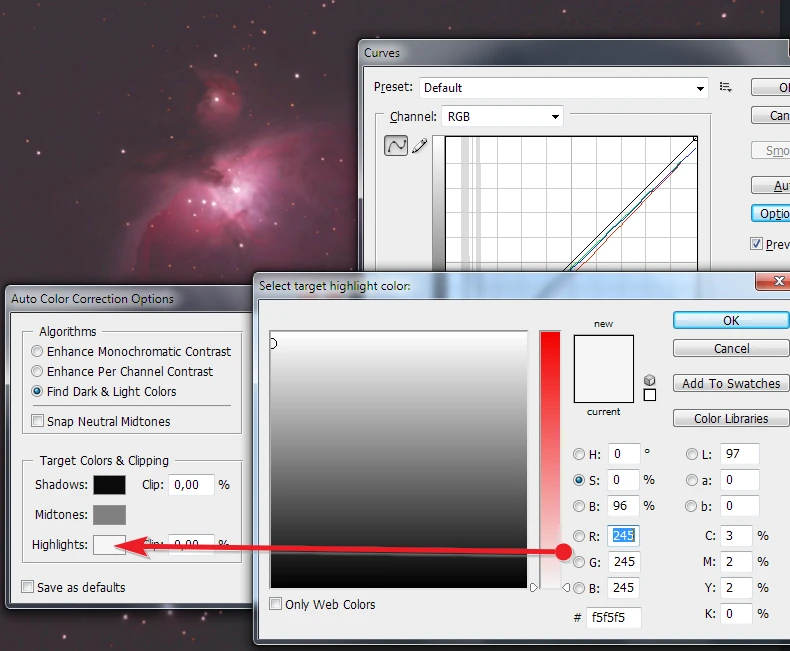This screenshot has width=790, height=651.
Task: Click the web-safe color cube warning icon
Action: (650, 380)
